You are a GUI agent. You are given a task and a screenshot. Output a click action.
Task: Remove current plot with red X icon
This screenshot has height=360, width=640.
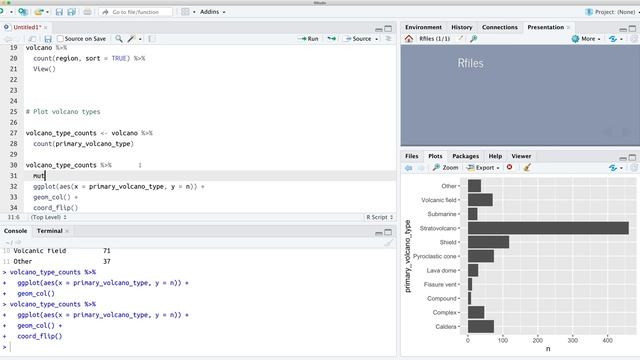pos(509,167)
